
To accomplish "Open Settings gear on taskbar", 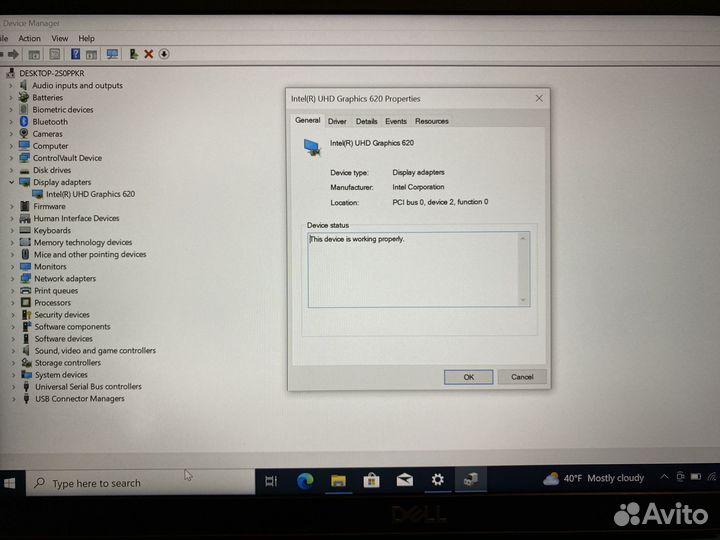I will click(x=438, y=480).
